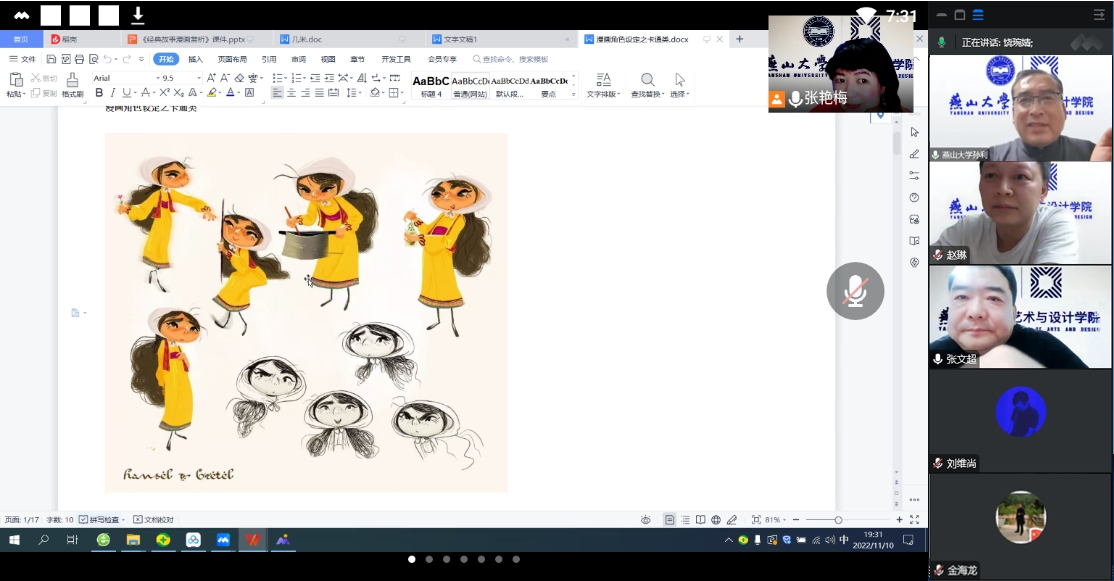Click the zoom slider in the status bar

838,520
